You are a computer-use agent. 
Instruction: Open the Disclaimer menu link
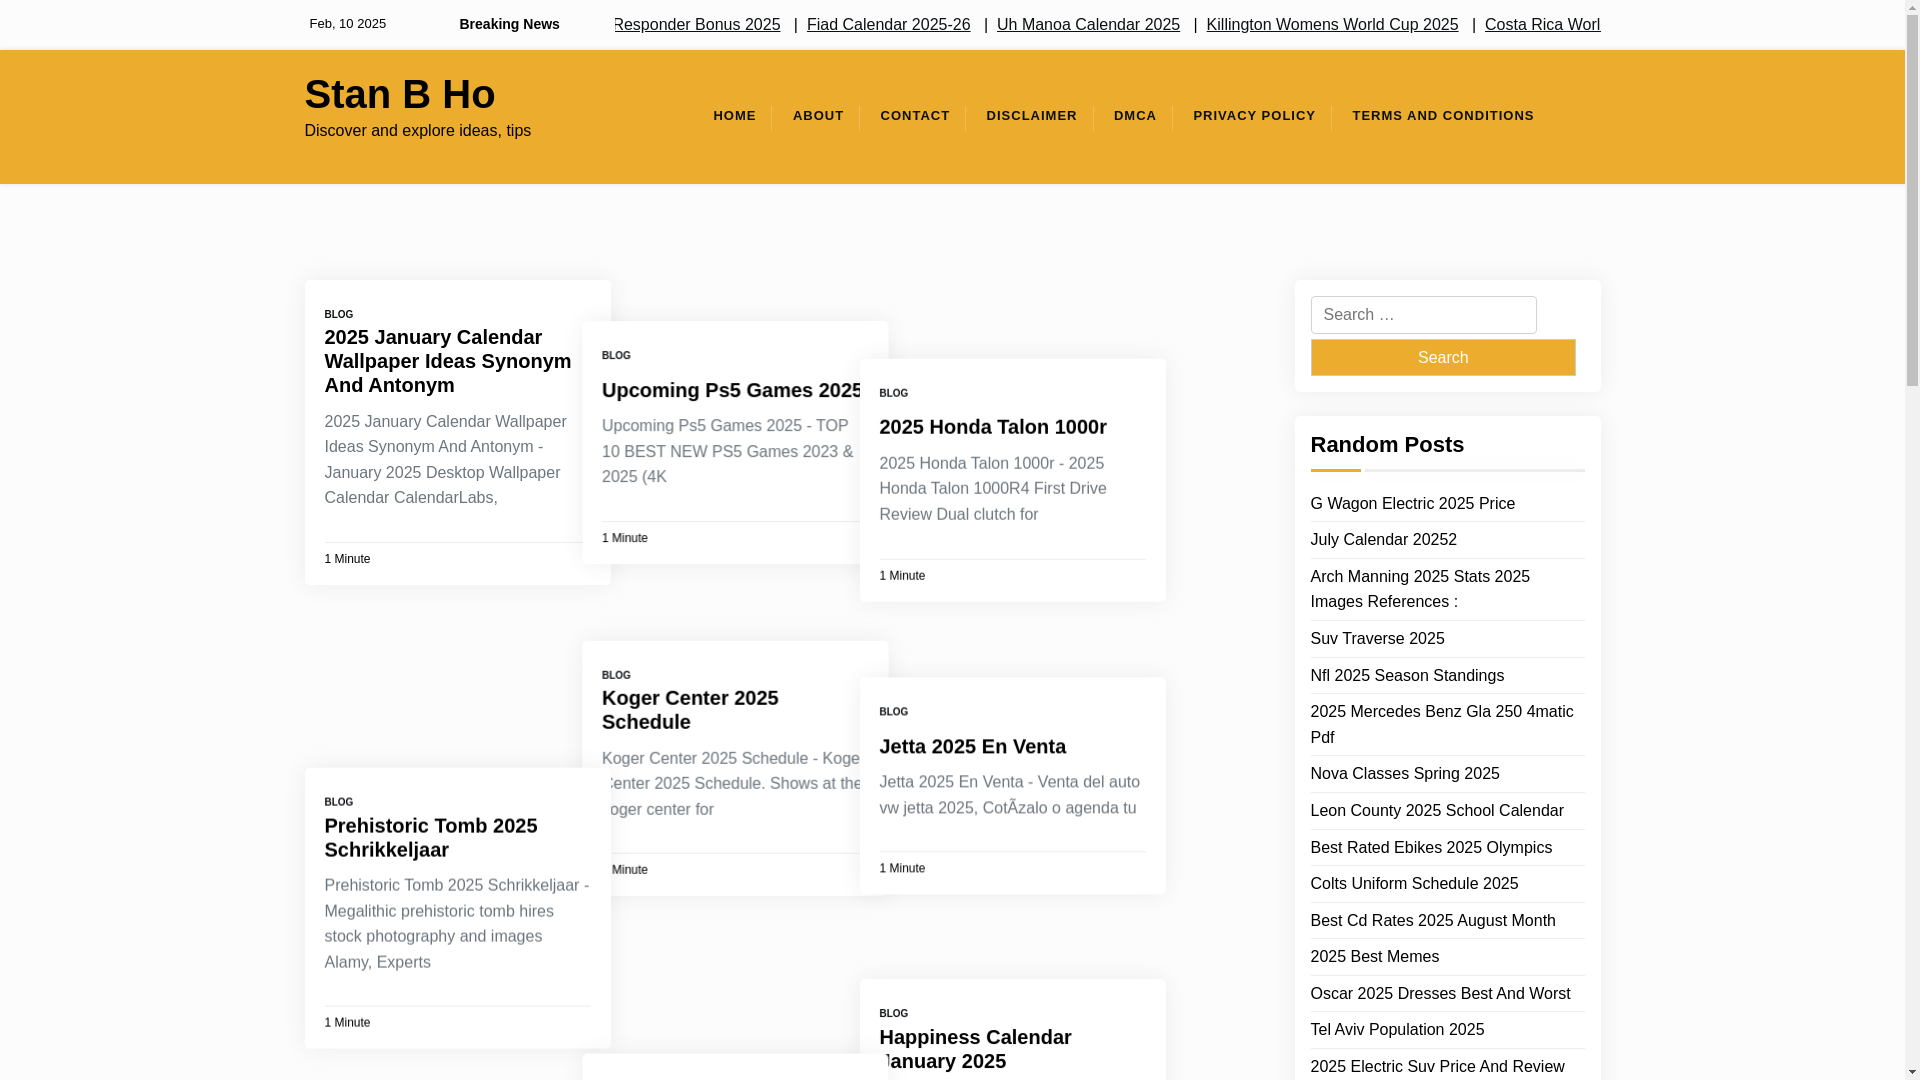pos(1031,116)
